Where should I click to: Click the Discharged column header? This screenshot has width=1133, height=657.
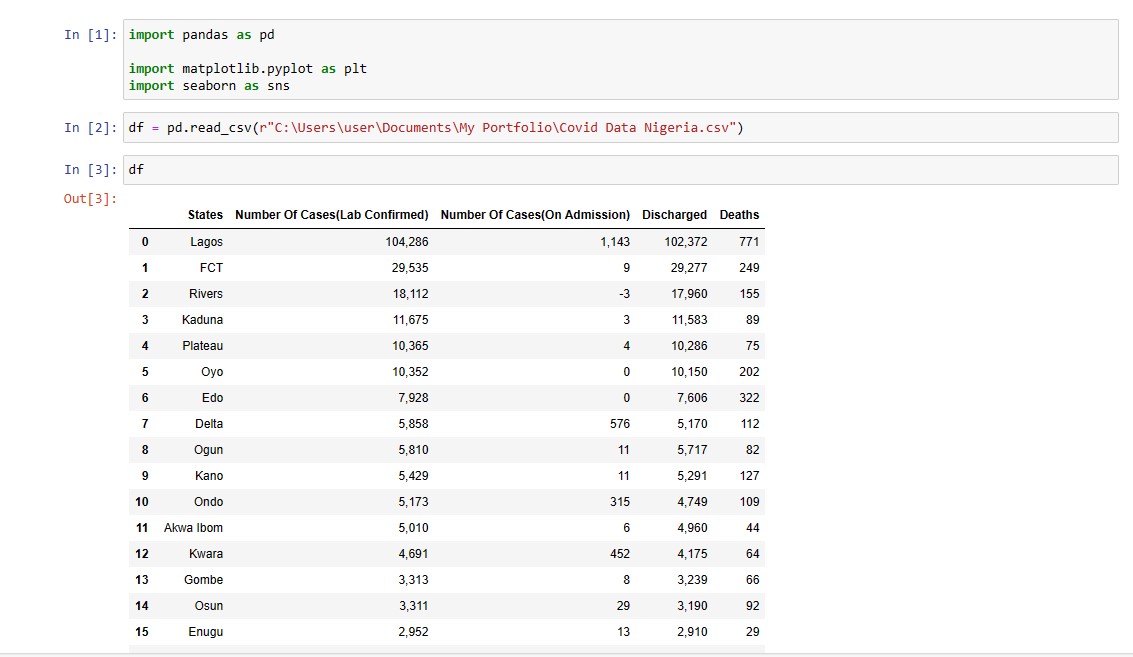[x=674, y=215]
